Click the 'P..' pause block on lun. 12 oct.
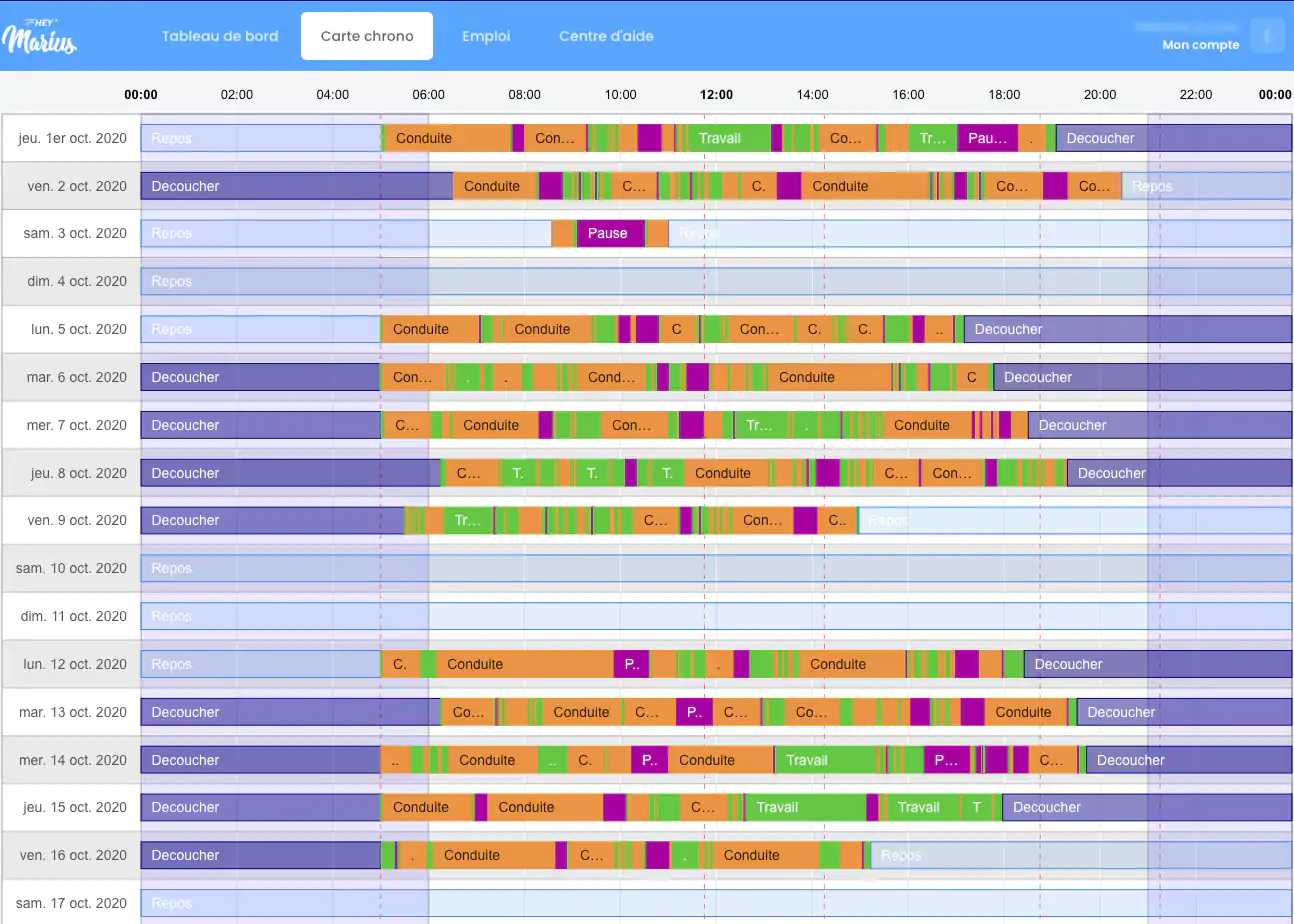 click(x=631, y=664)
